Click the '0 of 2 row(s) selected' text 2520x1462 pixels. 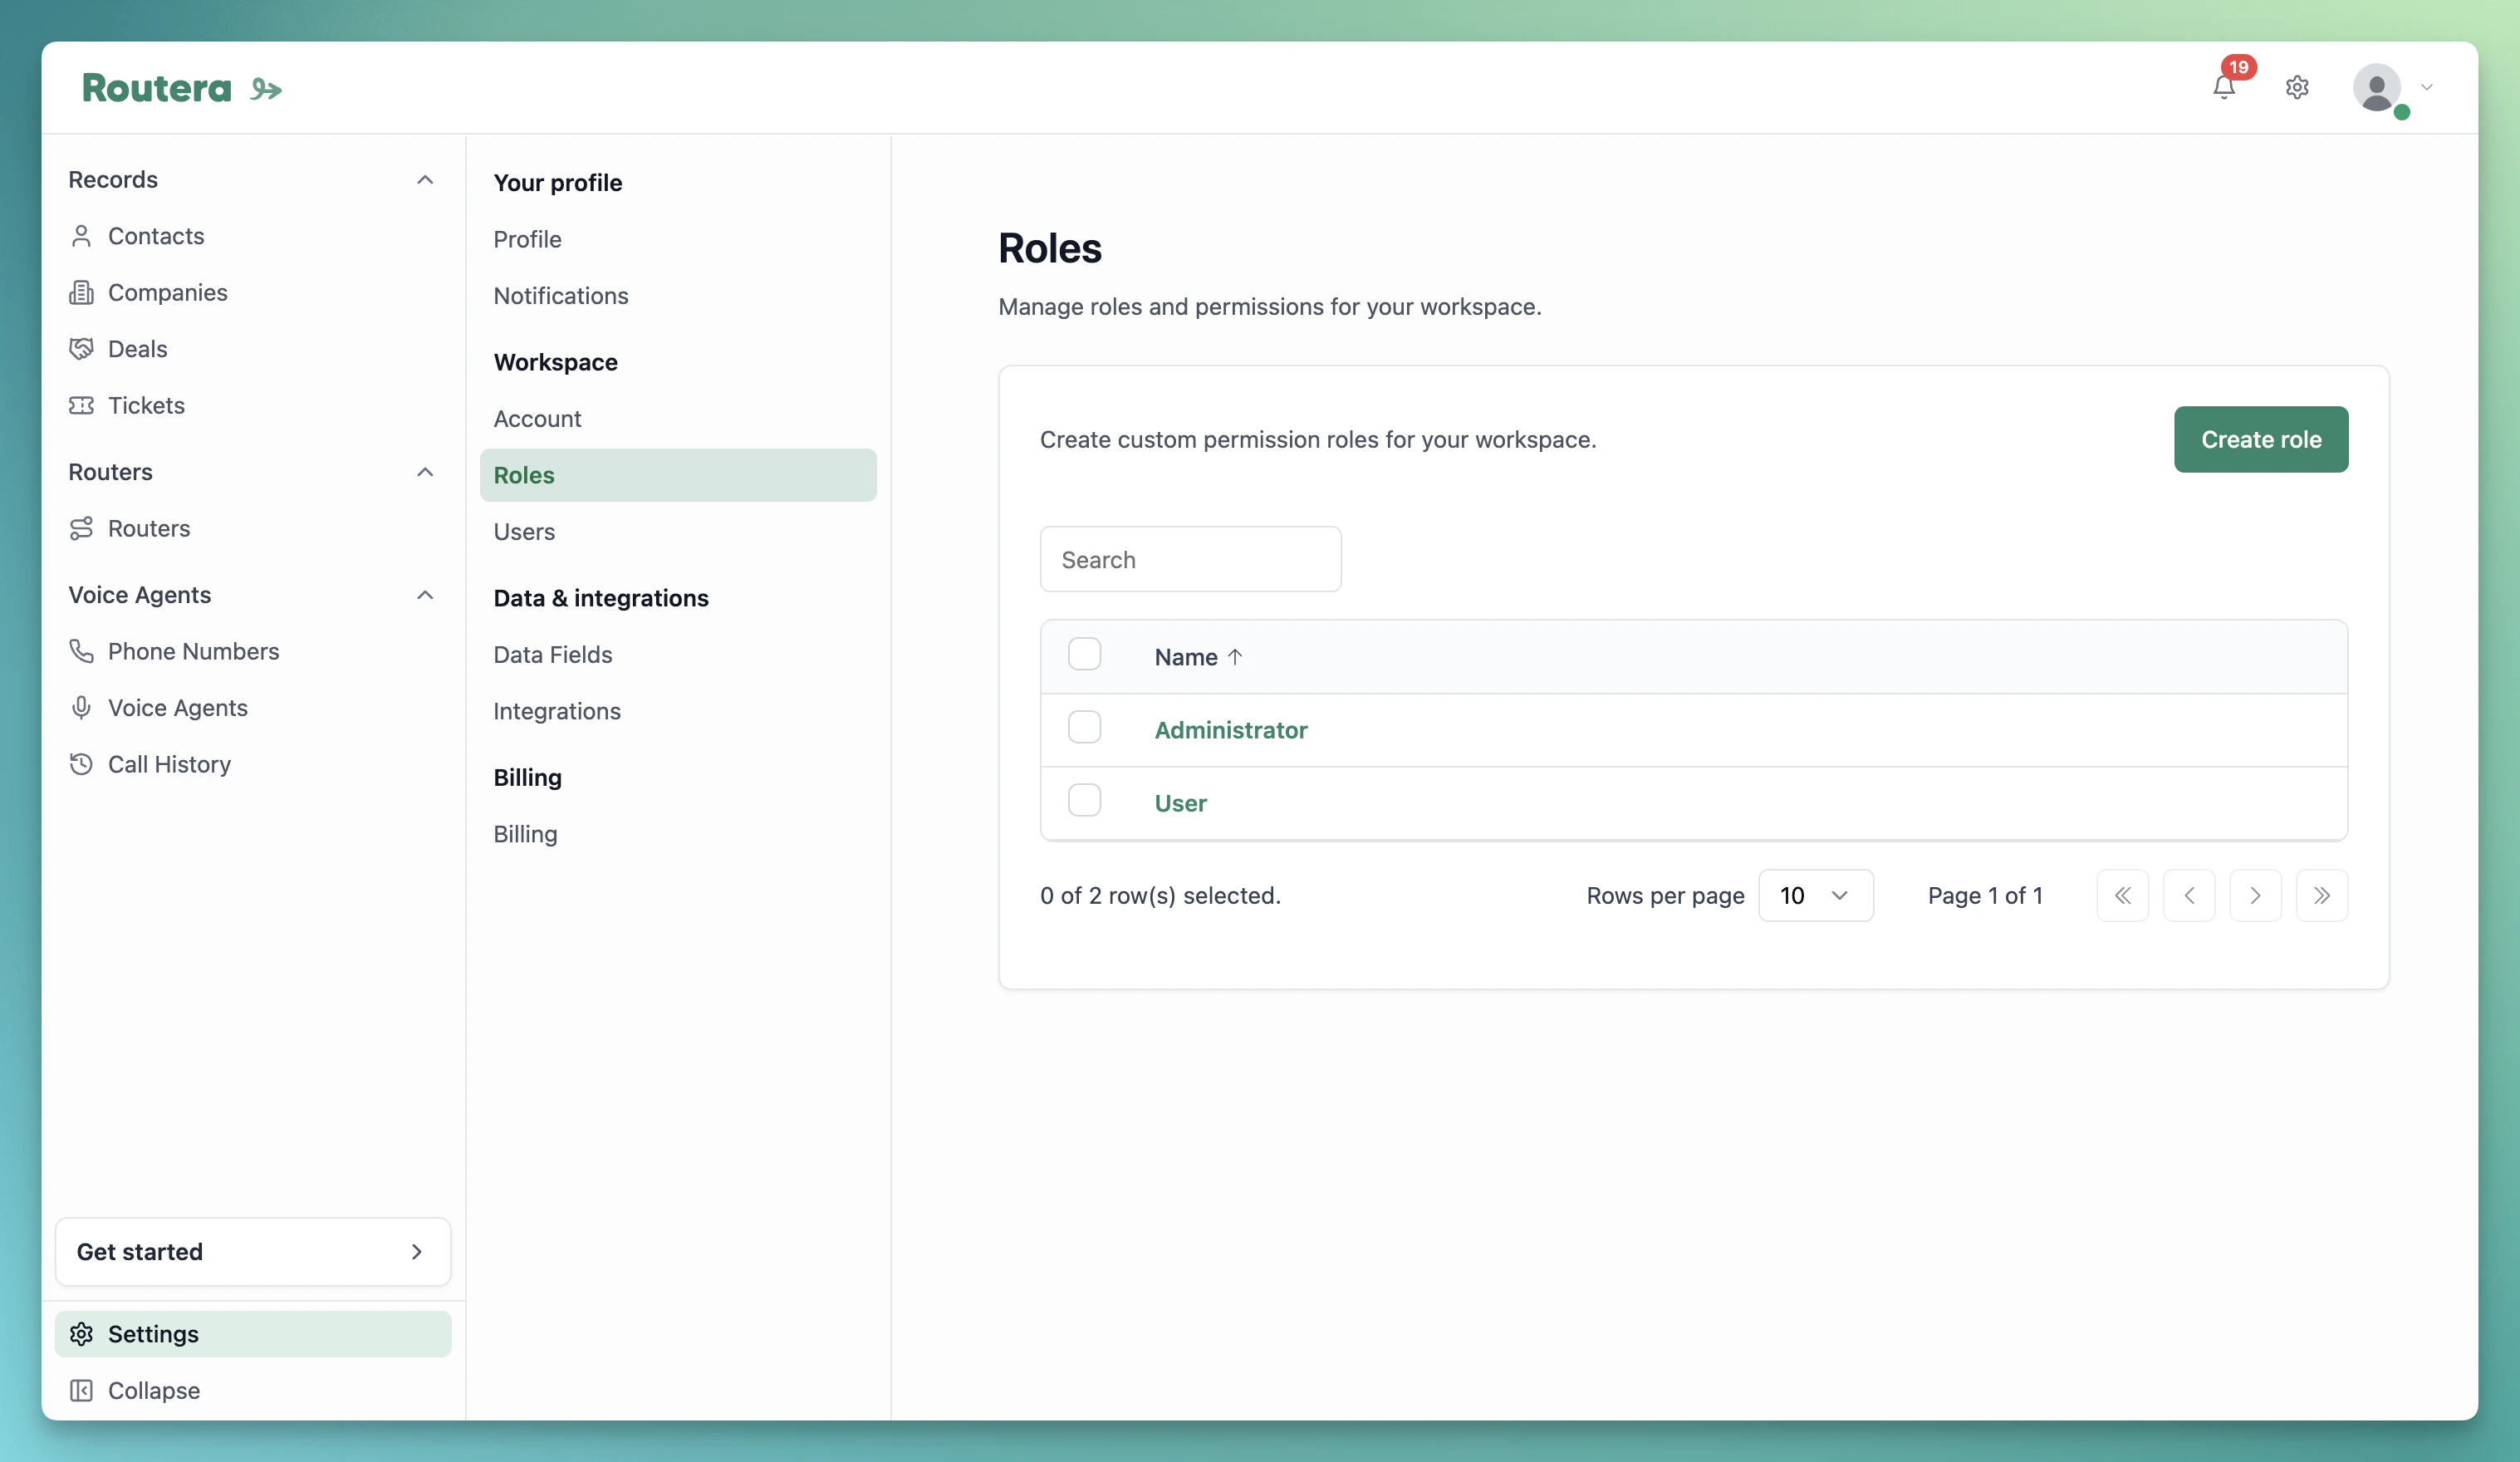(x=1160, y=895)
